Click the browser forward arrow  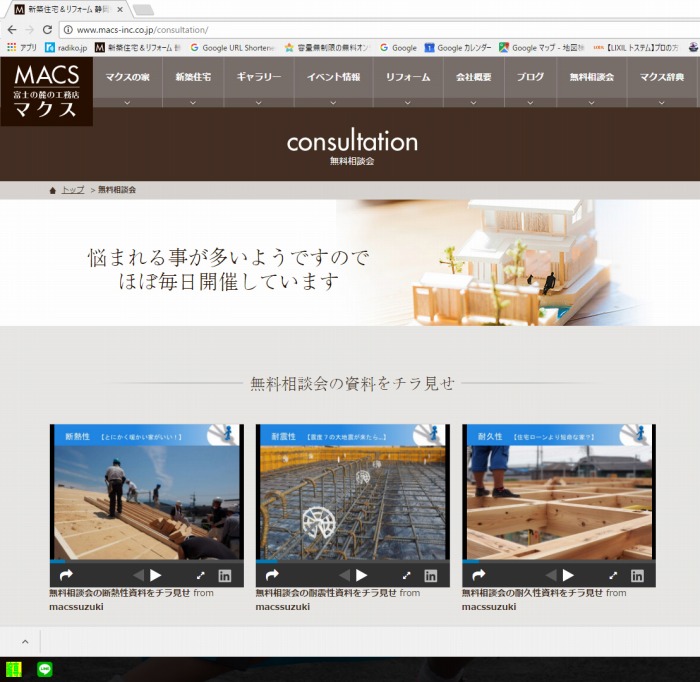pos(30,30)
